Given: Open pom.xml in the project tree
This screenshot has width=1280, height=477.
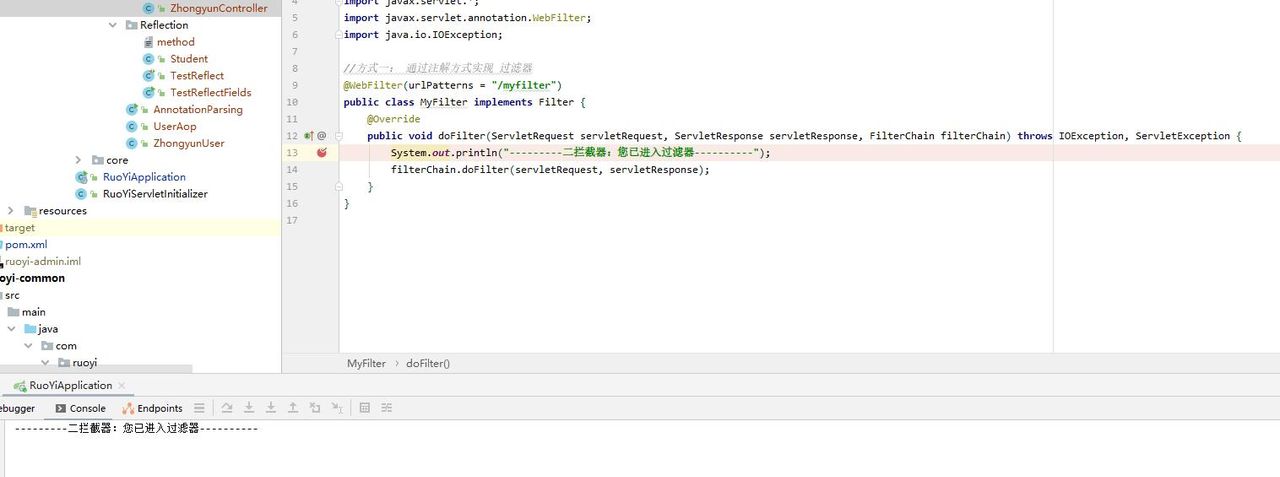Looking at the screenshot, I should coord(26,245).
